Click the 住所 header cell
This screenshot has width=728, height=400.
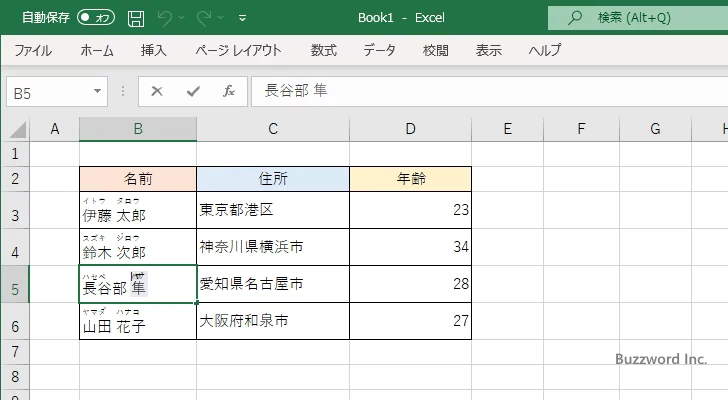pos(273,179)
